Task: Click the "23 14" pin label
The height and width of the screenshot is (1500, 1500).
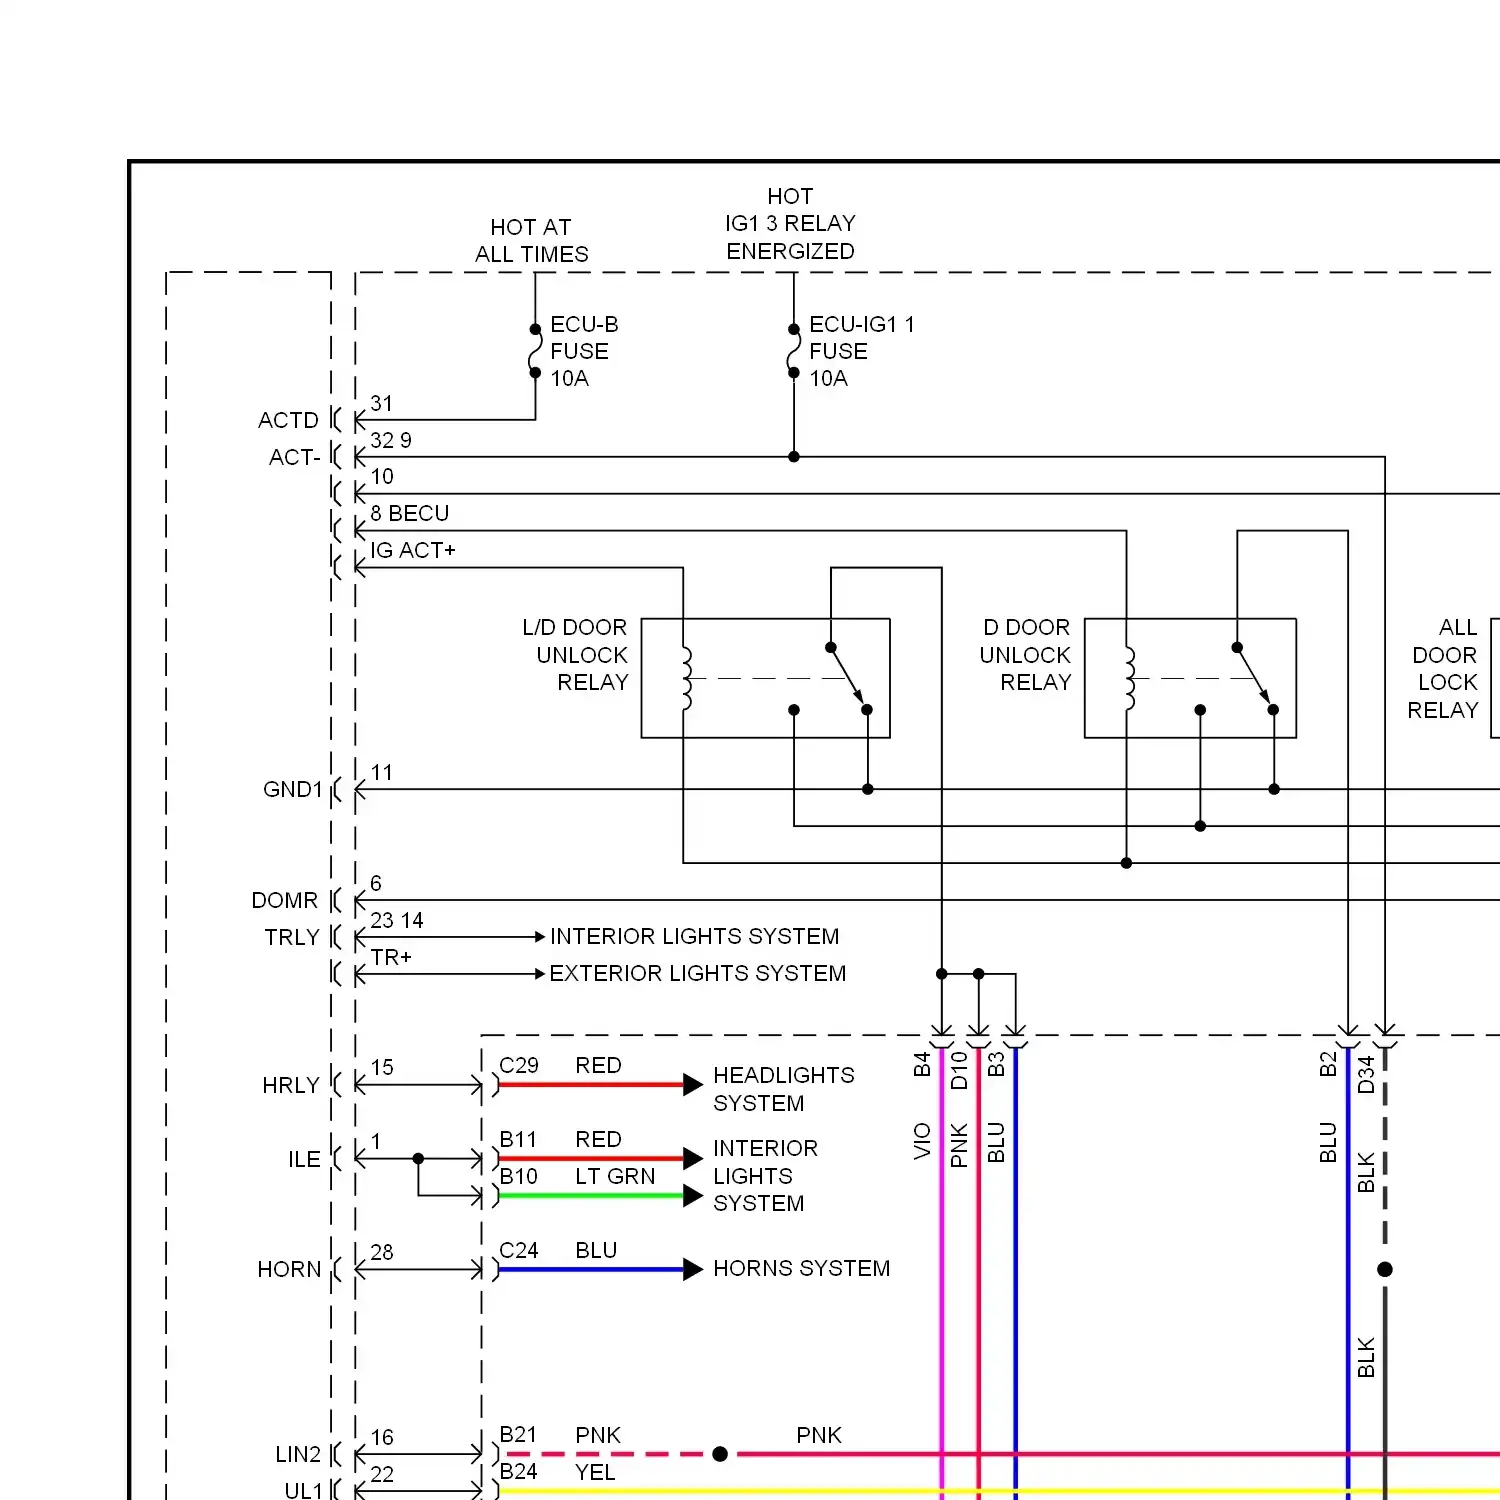Action: 397,920
